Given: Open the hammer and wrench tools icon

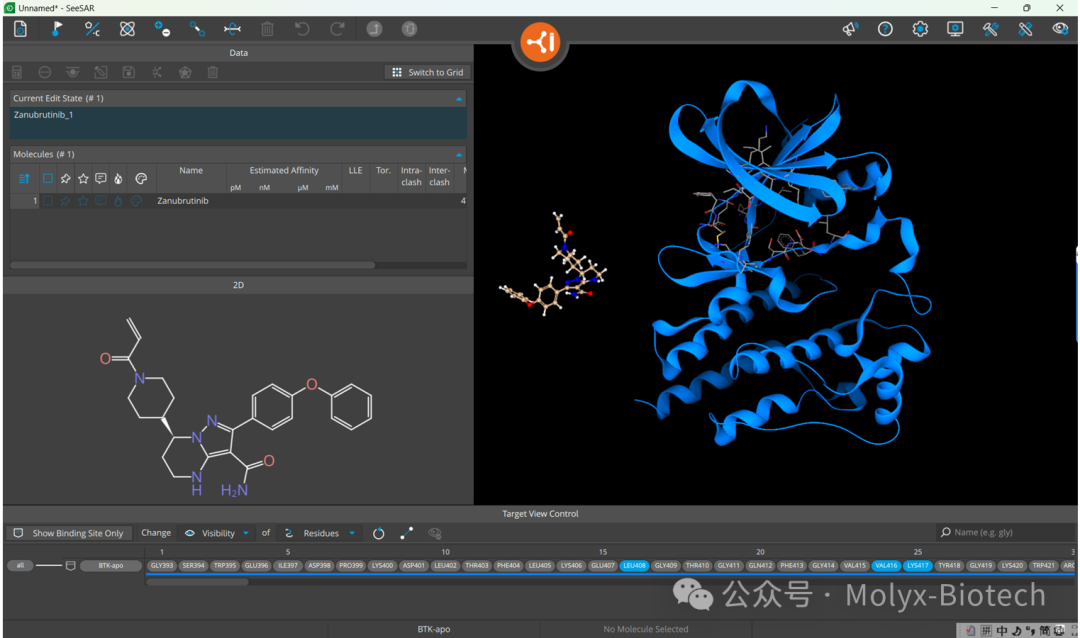Looking at the screenshot, I should tap(990, 29).
